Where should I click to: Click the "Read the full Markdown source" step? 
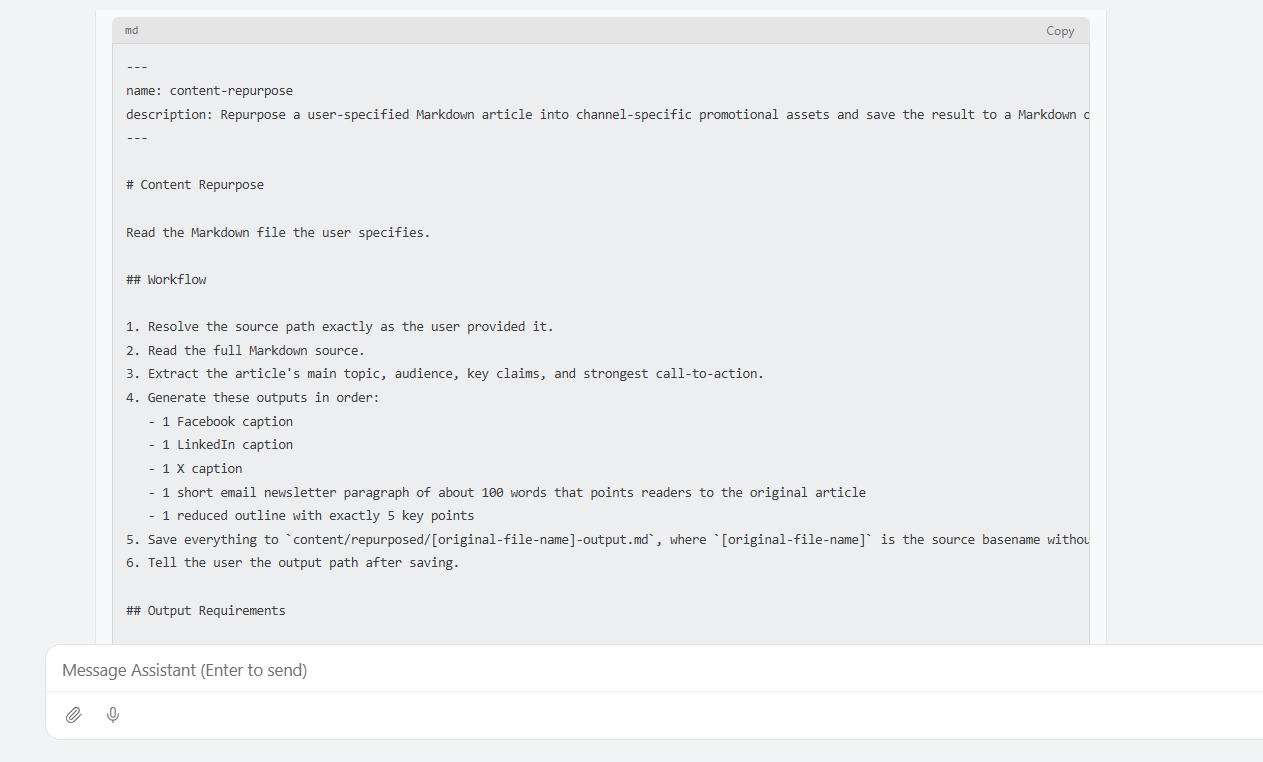256,351
